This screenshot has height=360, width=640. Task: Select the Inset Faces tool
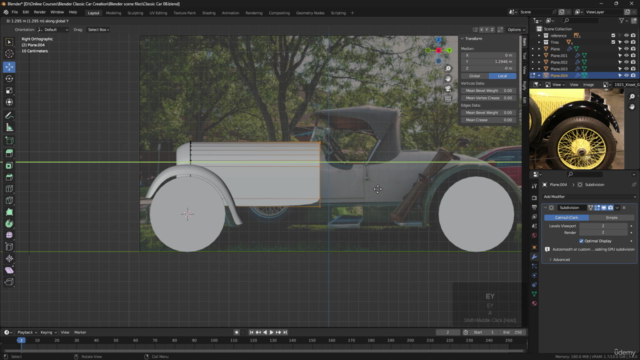tap(9, 165)
